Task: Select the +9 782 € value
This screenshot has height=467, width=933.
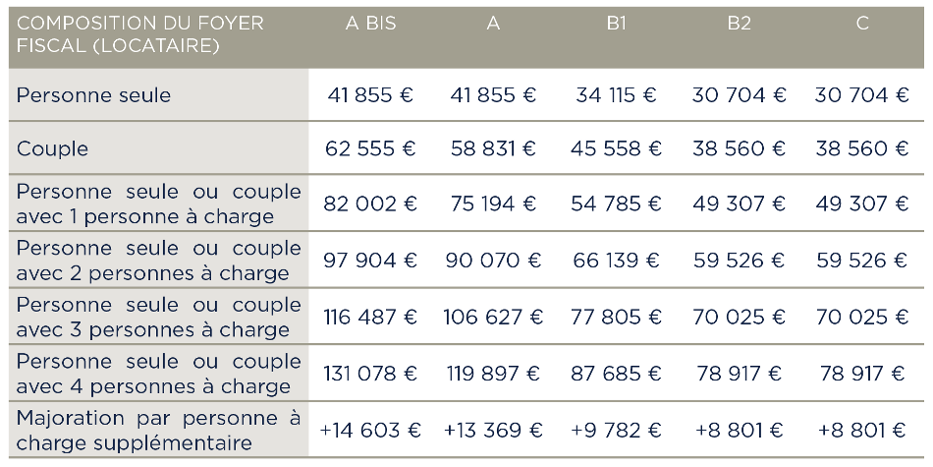Action: point(616,430)
